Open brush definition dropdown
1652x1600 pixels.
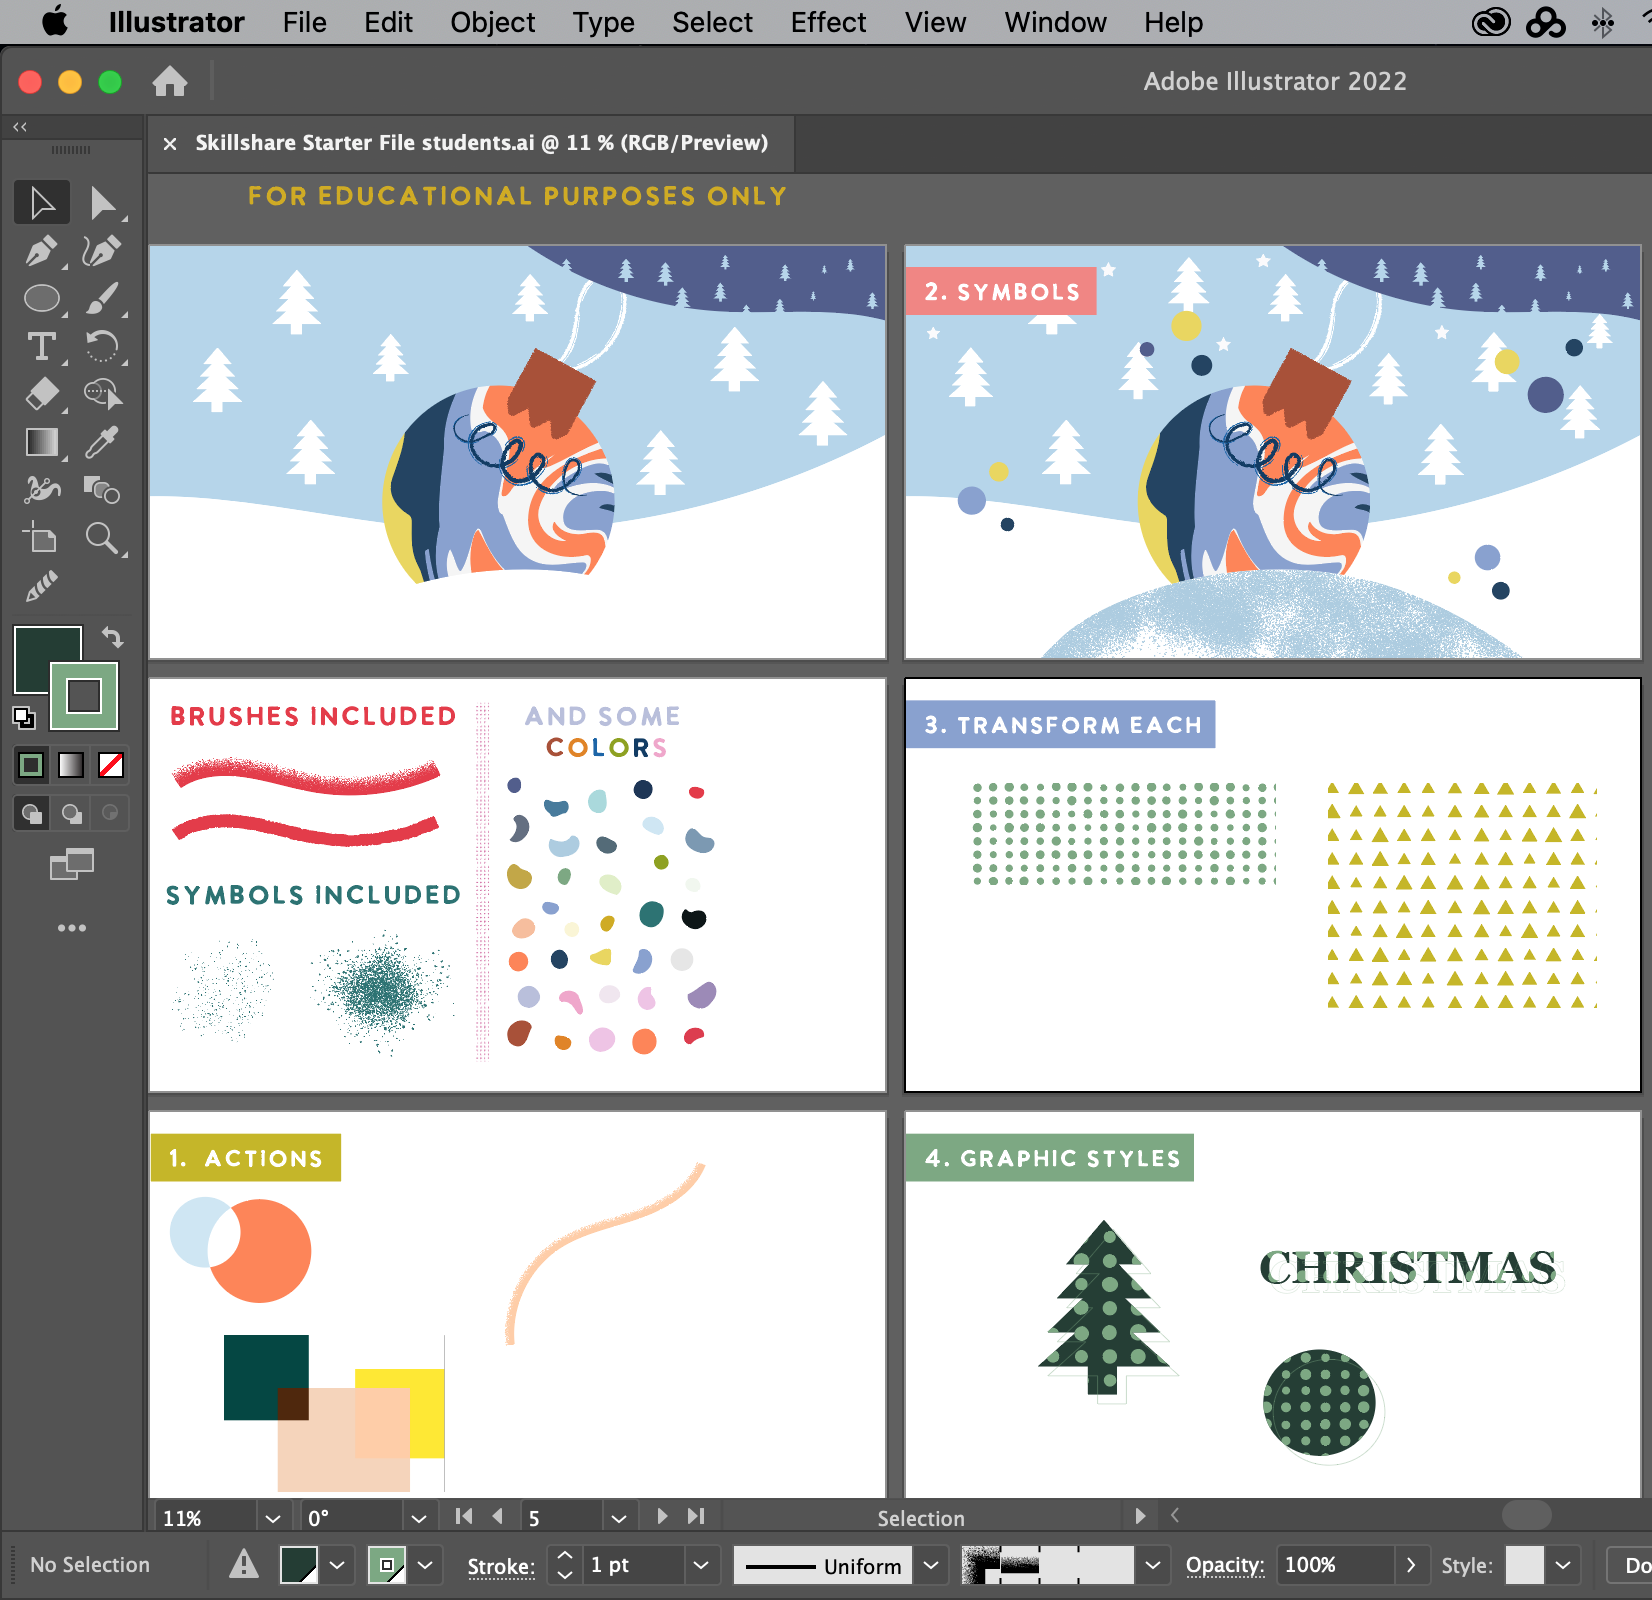(x=1153, y=1565)
